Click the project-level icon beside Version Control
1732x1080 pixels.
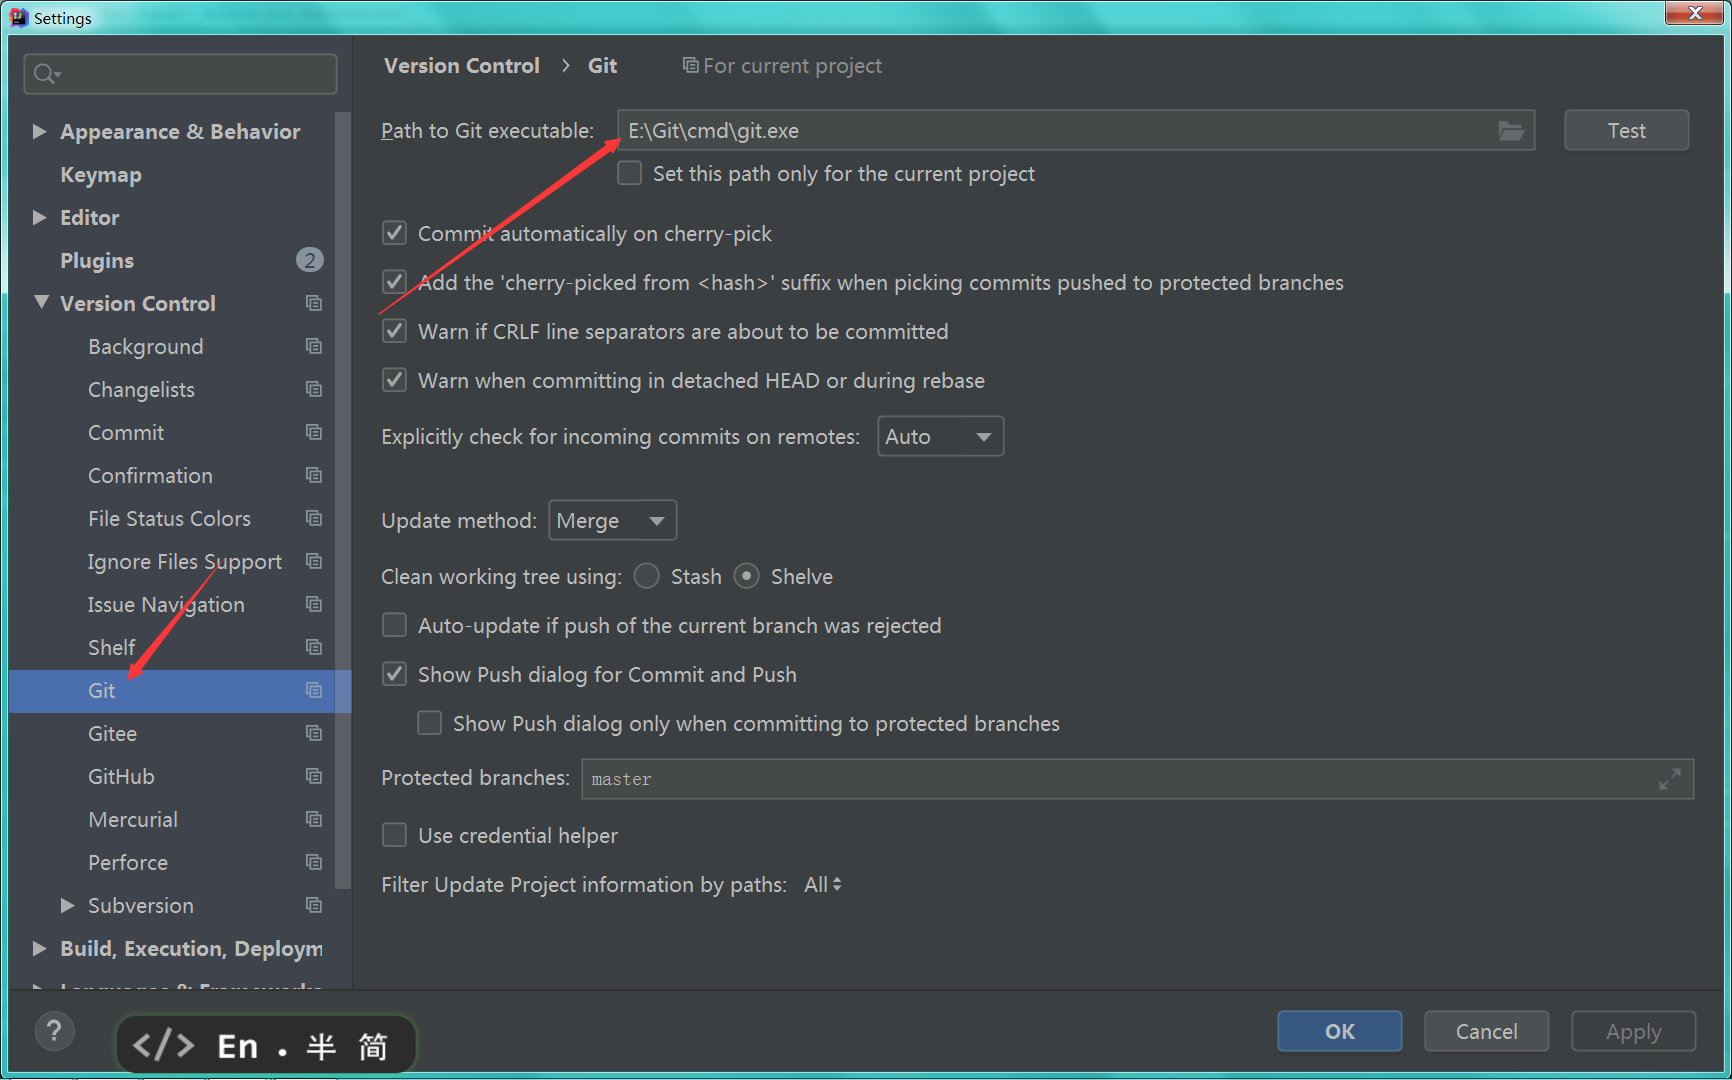tap(314, 303)
